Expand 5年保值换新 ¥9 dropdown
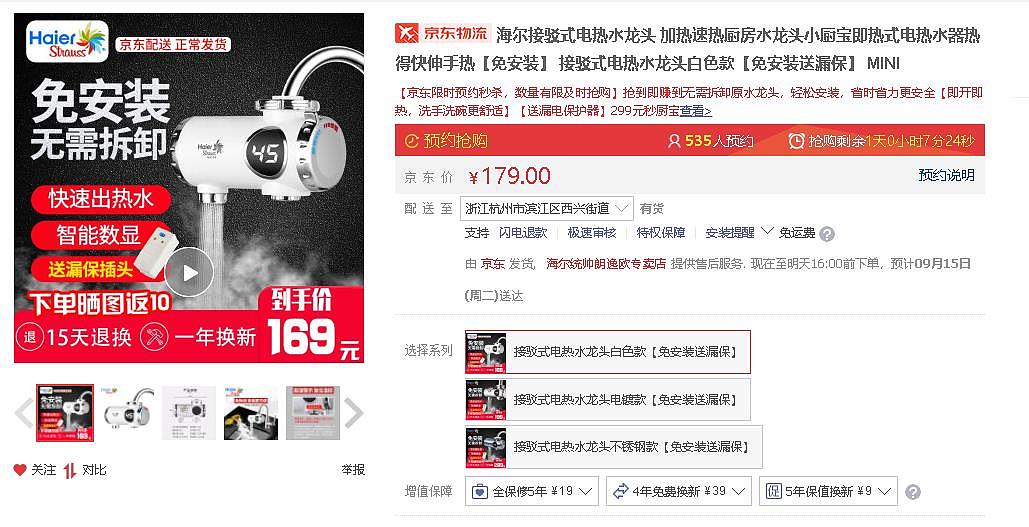Screen dimensions: 1029x527 (828, 492)
